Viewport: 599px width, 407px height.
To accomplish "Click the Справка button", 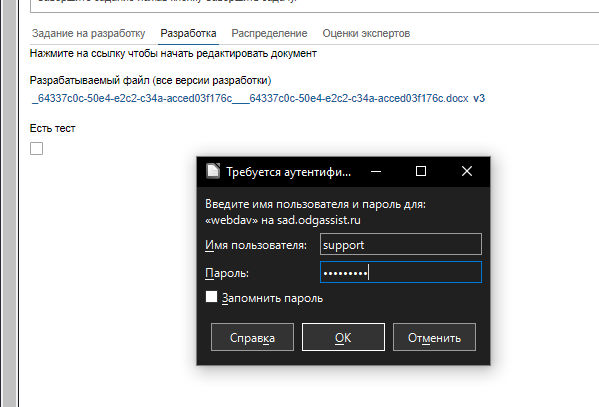I will click(252, 337).
